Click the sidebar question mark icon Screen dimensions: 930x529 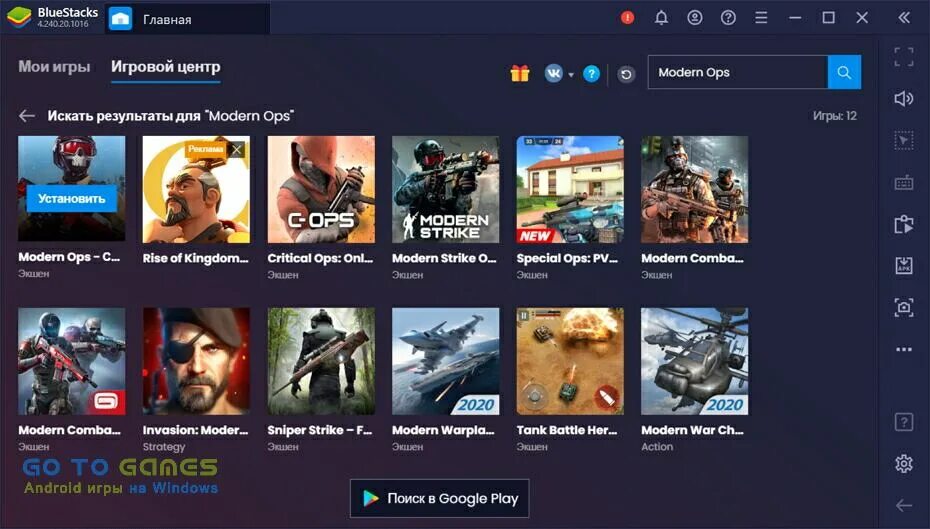(x=904, y=422)
